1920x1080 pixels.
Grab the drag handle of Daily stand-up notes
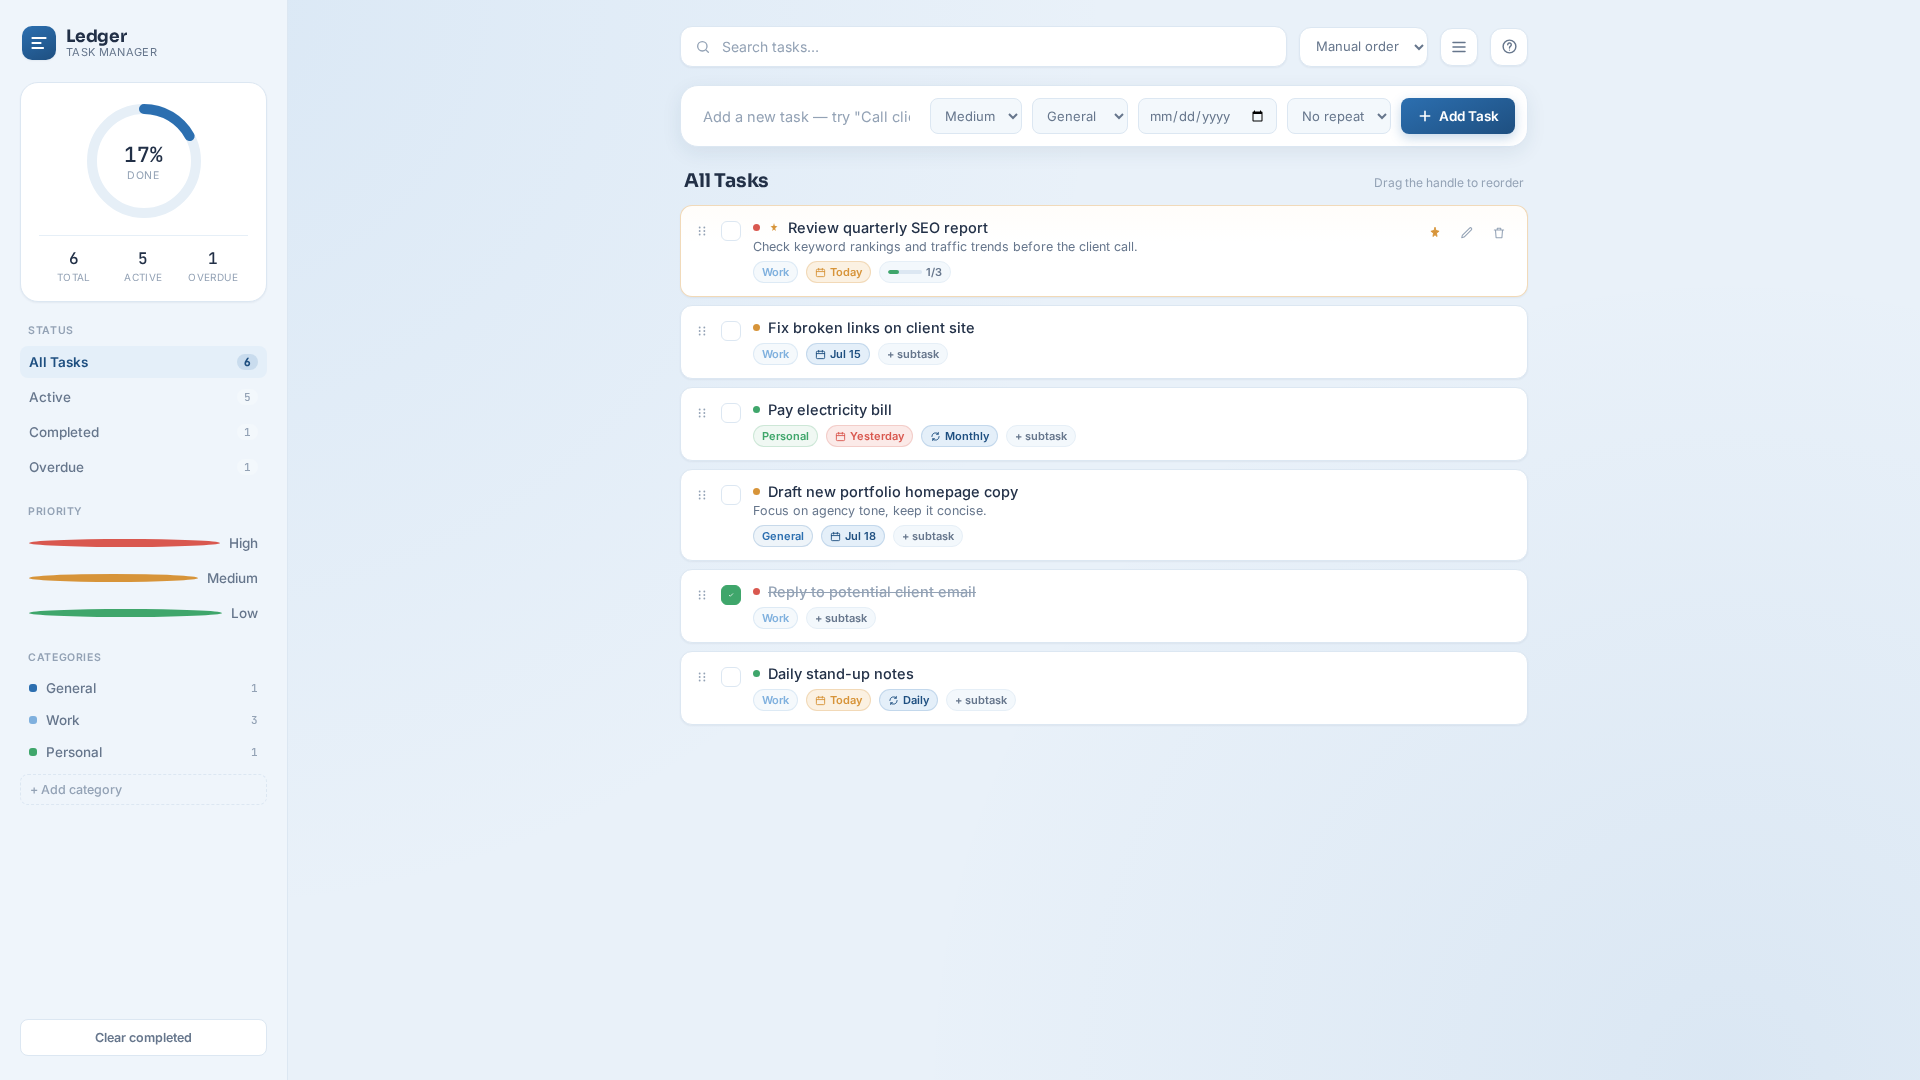pyautogui.click(x=702, y=677)
